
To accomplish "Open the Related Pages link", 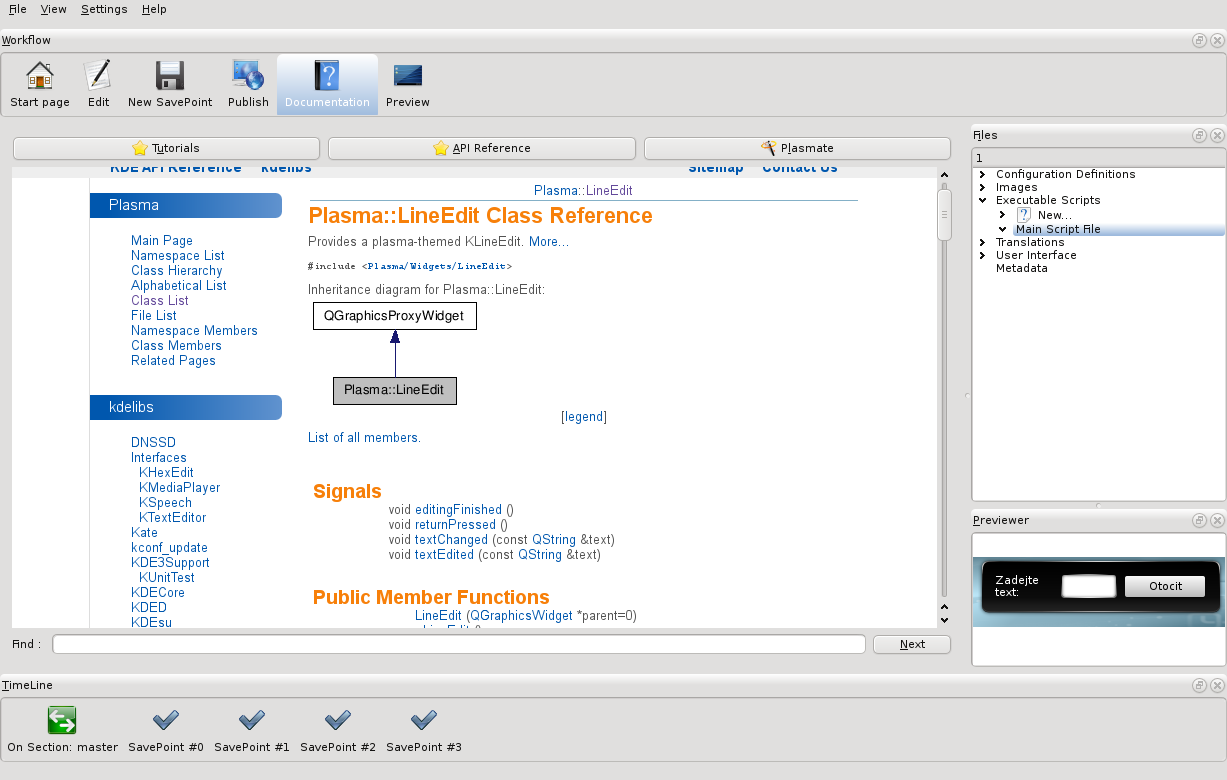I will click(x=173, y=360).
